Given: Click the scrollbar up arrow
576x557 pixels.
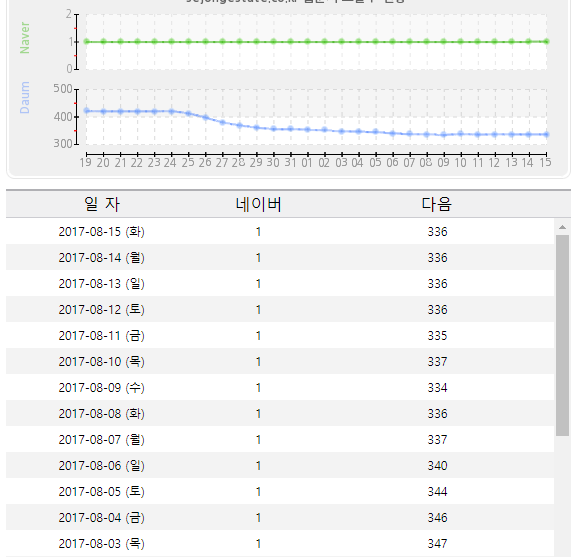Looking at the screenshot, I should pos(562,227).
